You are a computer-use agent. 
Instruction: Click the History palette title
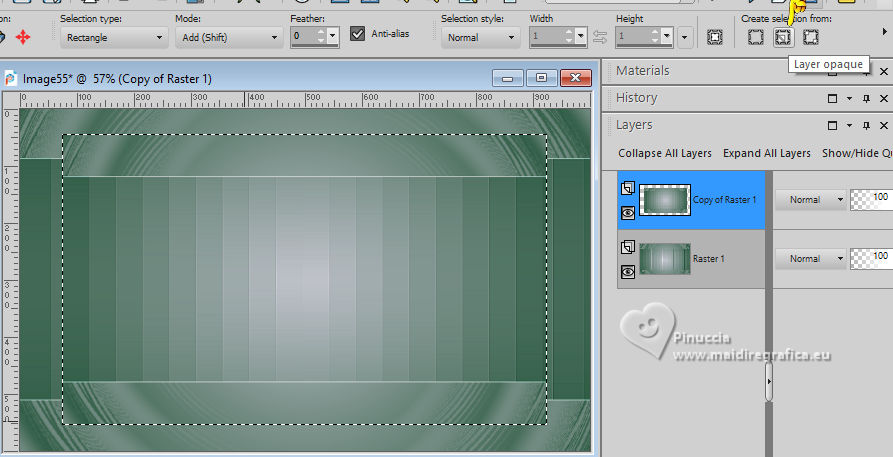(x=637, y=98)
